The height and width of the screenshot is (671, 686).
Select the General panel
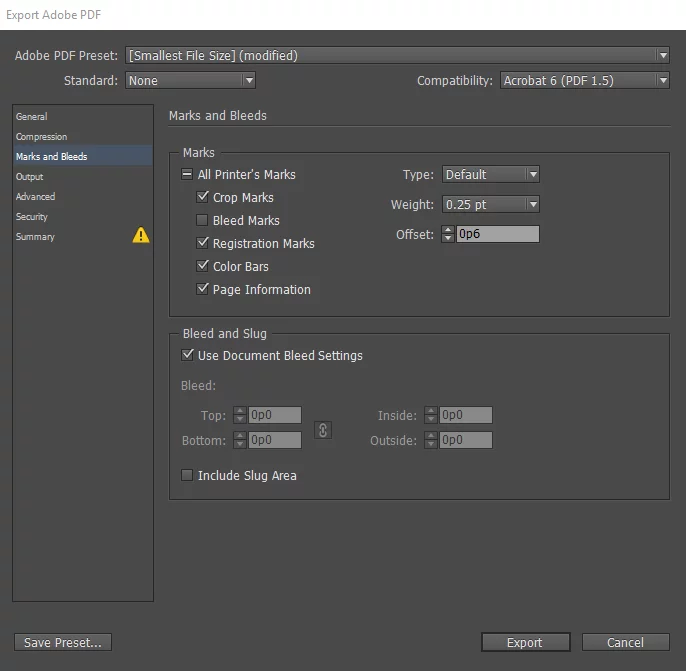(x=83, y=116)
